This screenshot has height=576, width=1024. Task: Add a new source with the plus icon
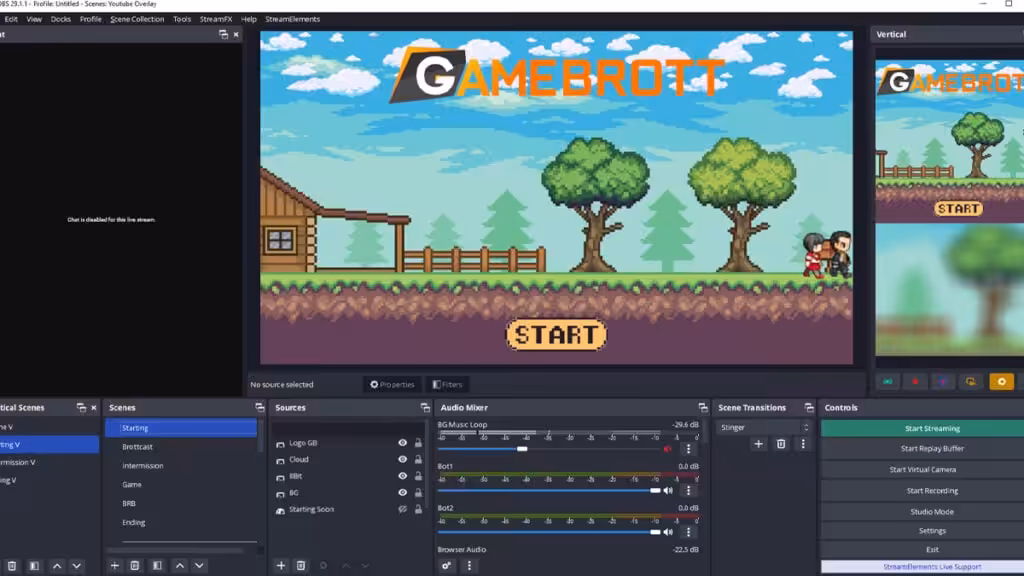click(281, 566)
